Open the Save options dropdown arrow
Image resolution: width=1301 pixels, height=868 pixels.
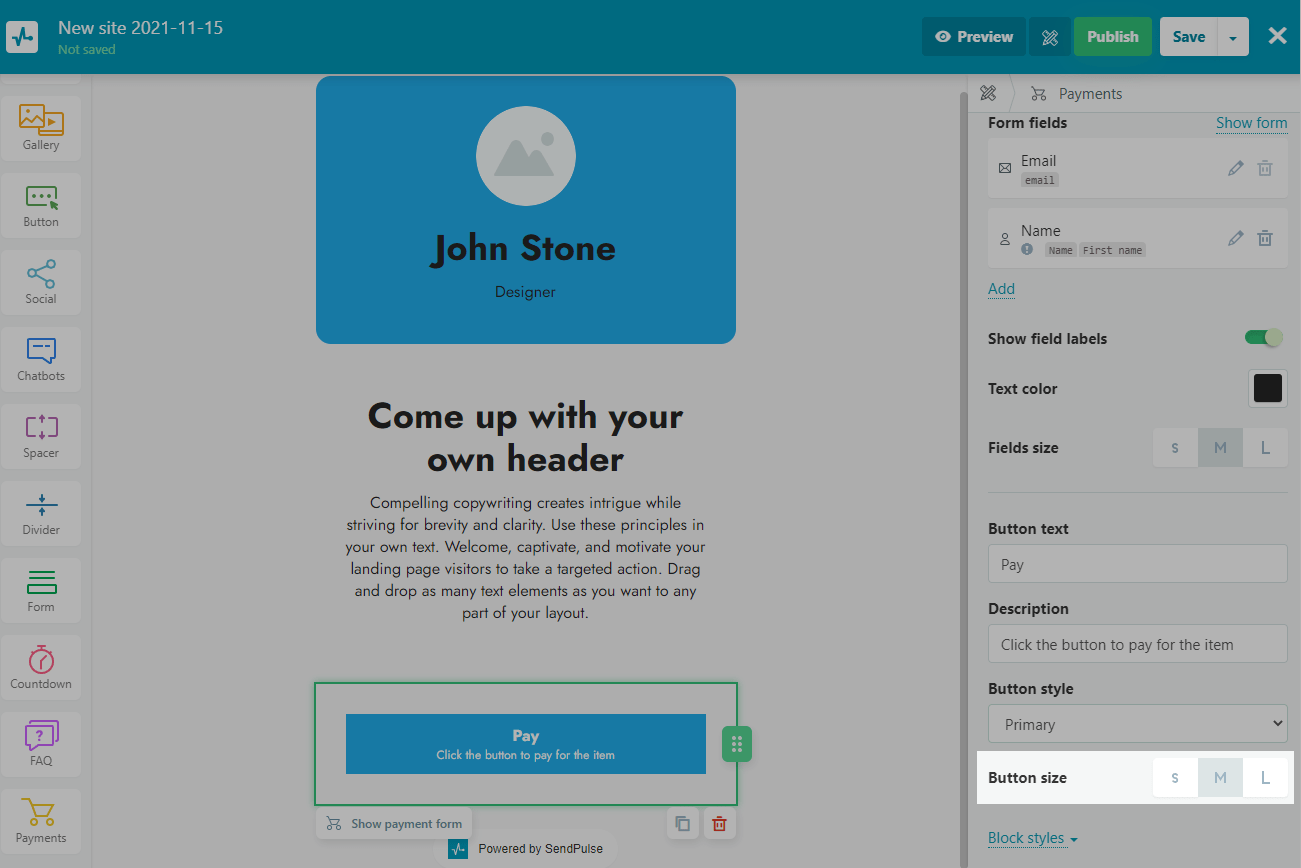(1233, 37)
